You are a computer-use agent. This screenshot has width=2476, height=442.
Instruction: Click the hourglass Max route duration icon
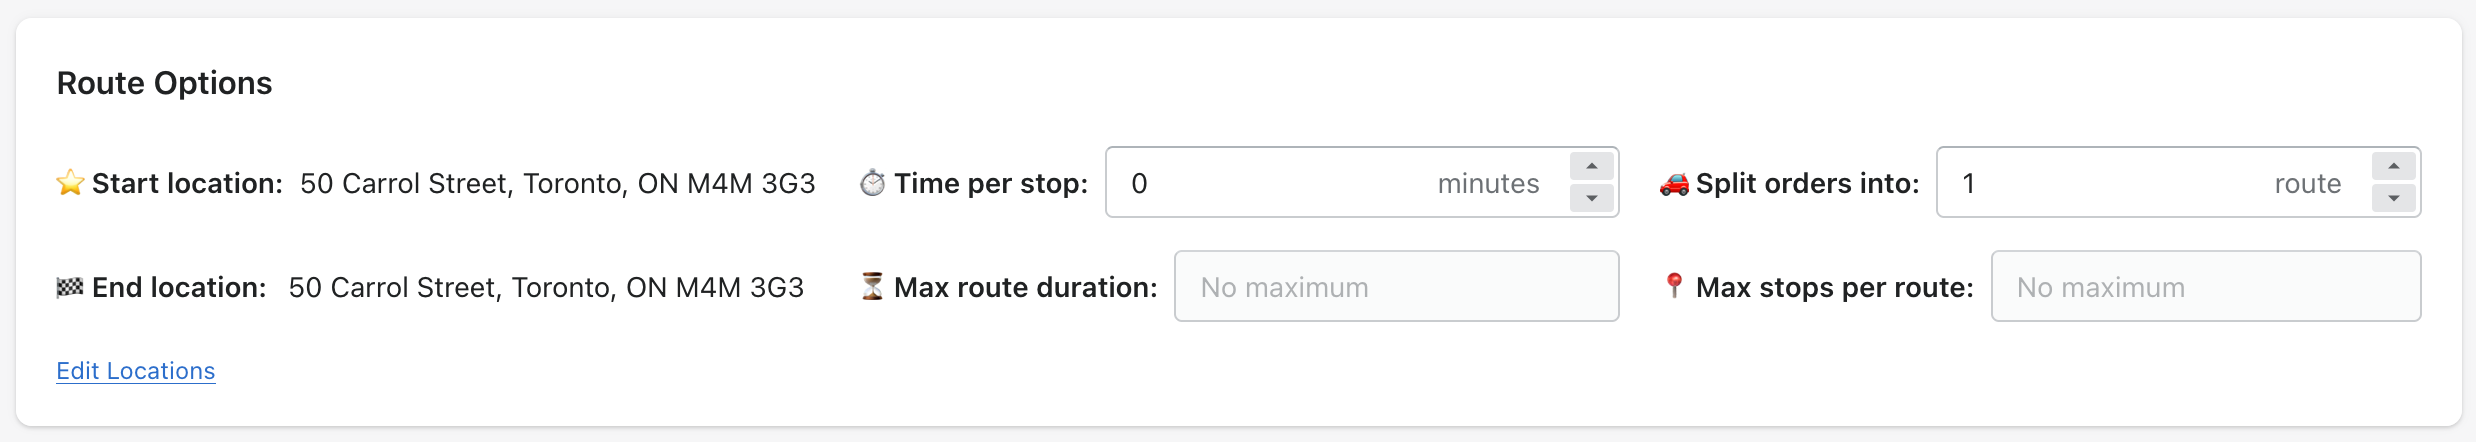point(872,287)
